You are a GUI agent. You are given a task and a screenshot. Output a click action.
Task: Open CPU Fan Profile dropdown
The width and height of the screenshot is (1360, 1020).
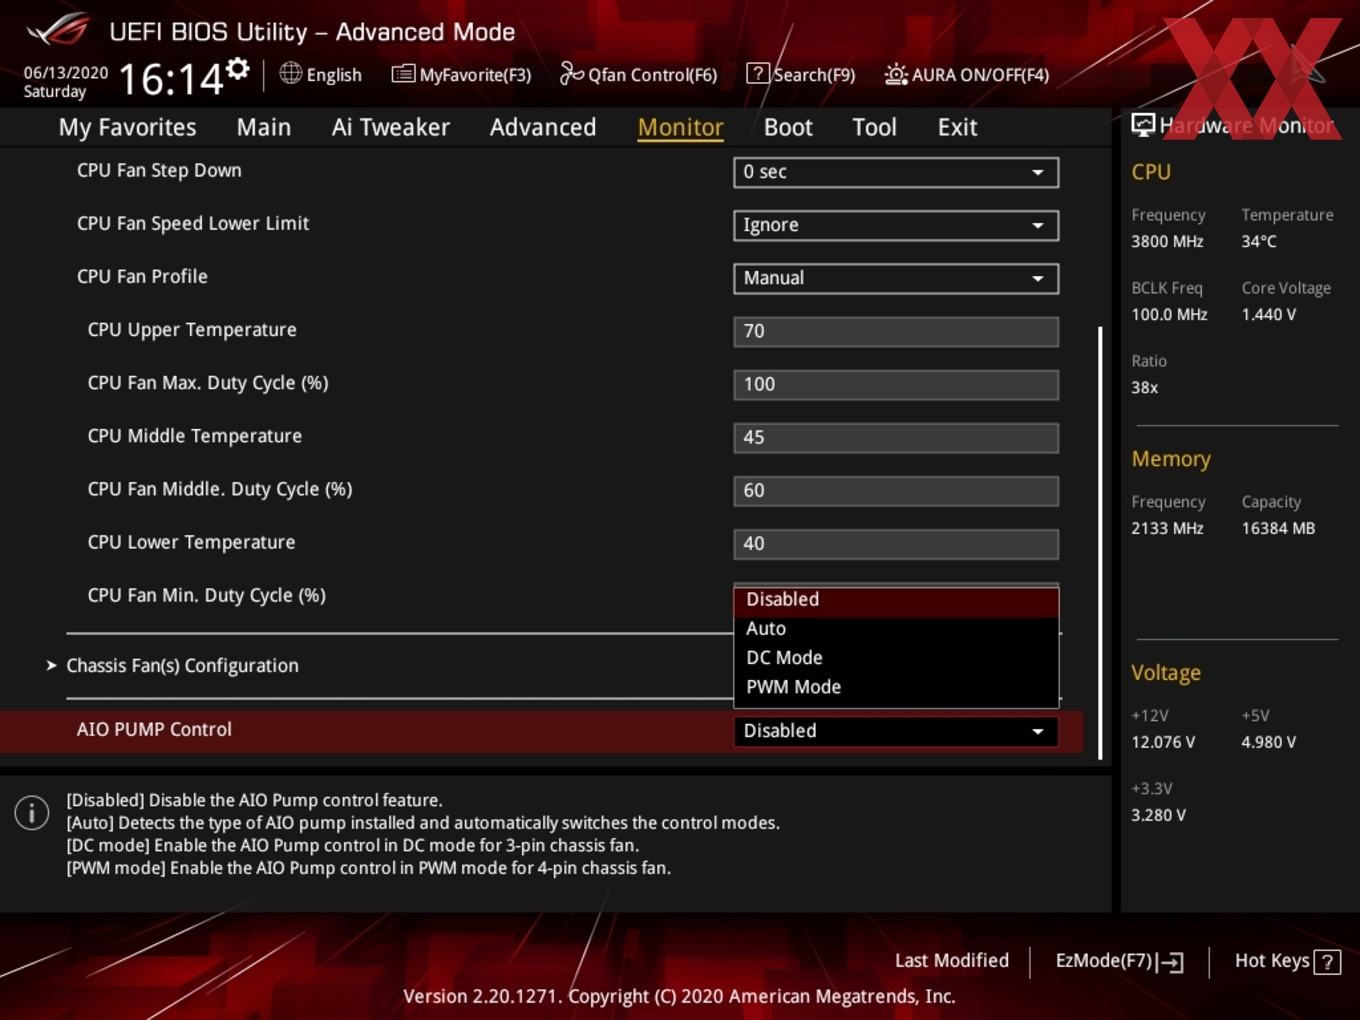[896, 278]
